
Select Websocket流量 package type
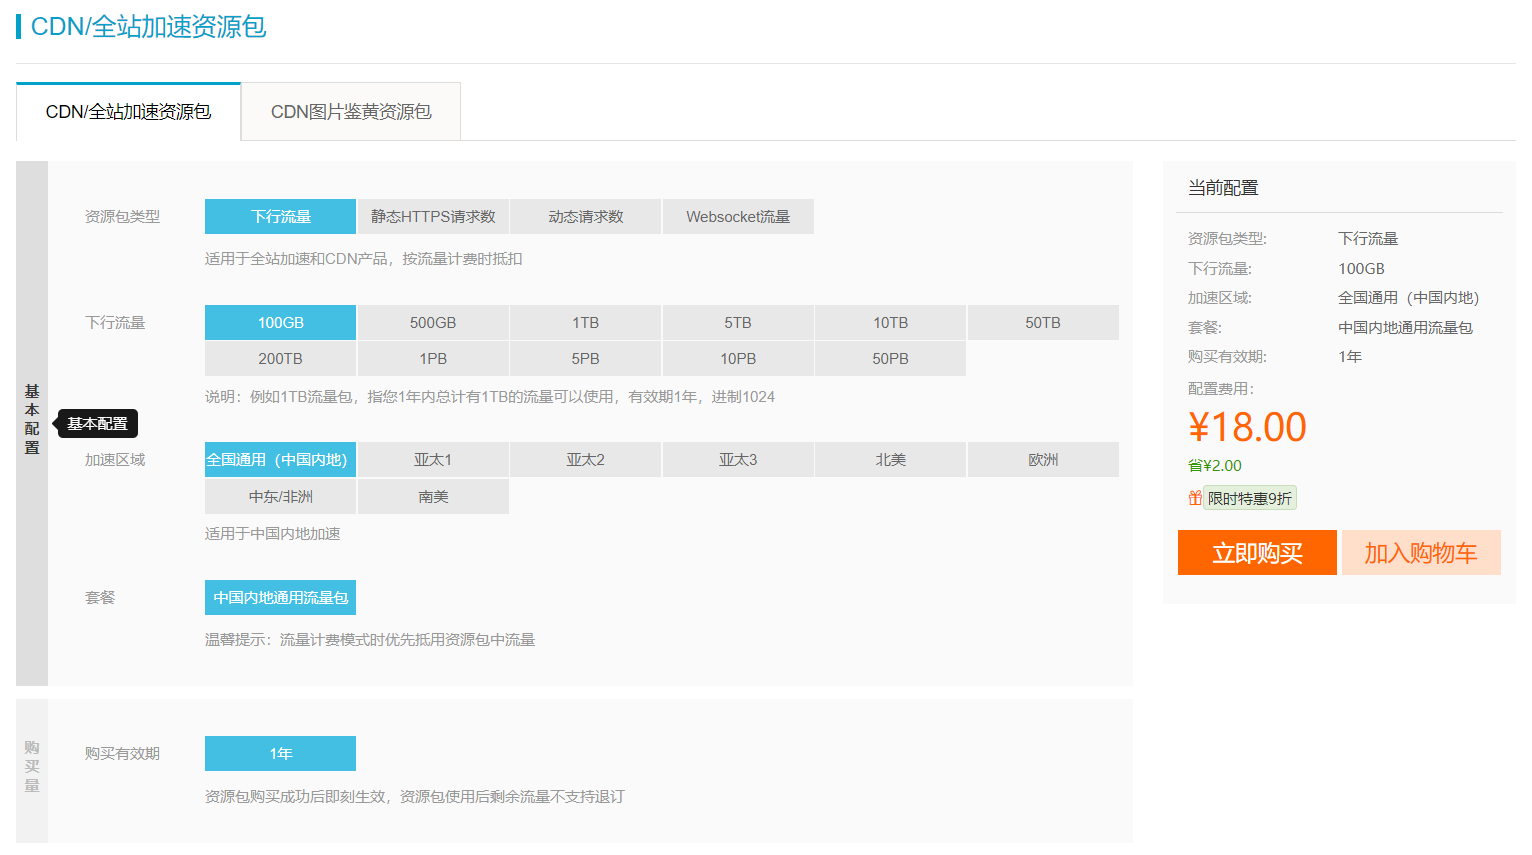pos(738,217)
